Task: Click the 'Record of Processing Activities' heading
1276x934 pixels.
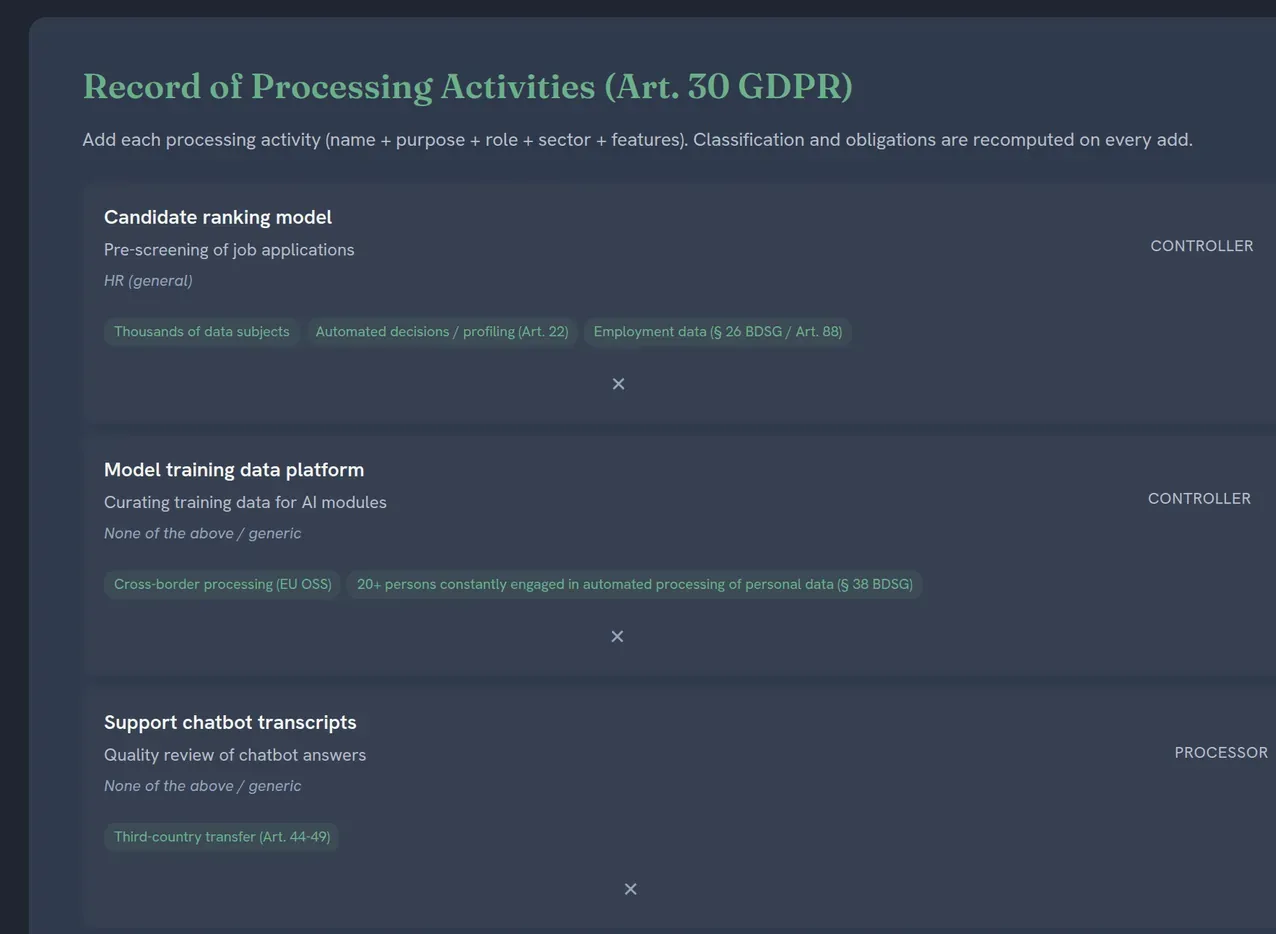Action: coord(468,86)
